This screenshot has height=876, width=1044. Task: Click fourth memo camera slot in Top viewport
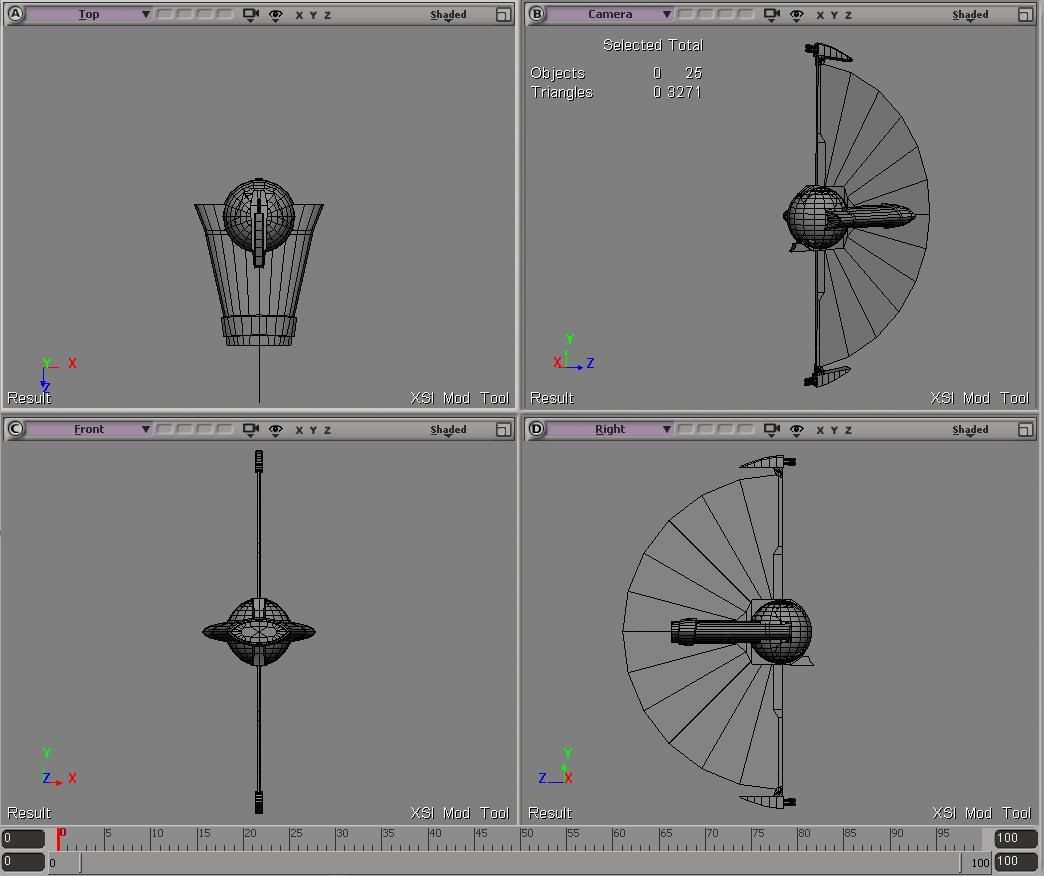225,14
